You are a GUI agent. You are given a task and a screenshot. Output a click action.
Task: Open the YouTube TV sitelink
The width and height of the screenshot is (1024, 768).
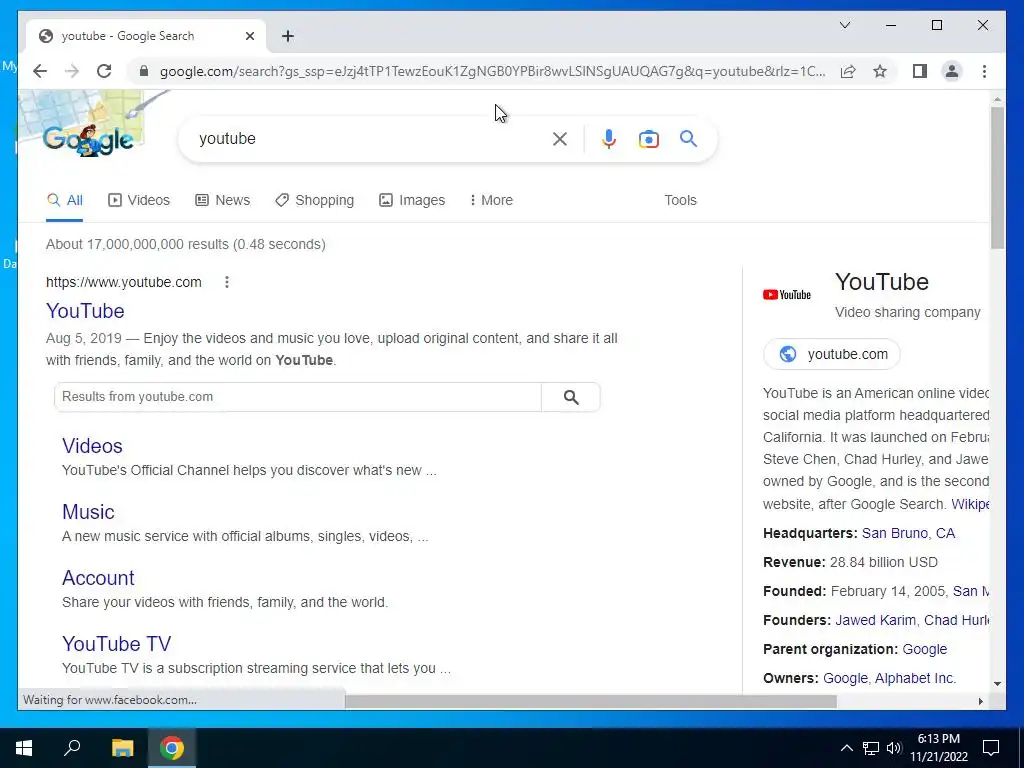116,643
